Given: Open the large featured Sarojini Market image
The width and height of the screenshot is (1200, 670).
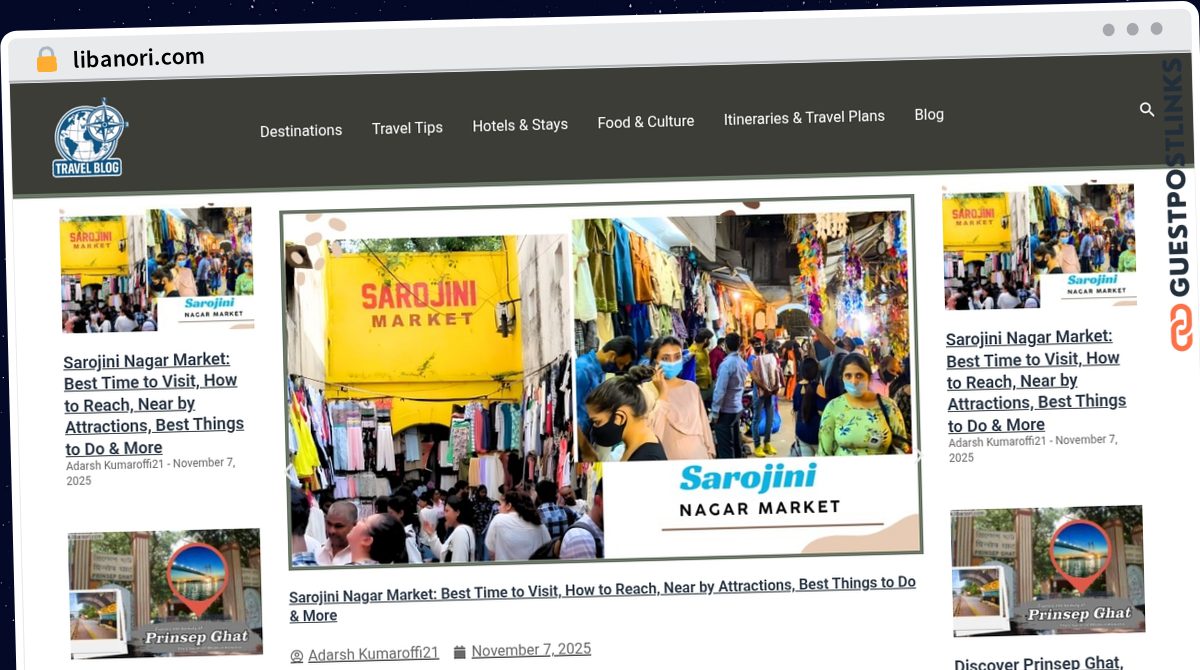Looking at the screenshot, I should (x=602, y=382).
